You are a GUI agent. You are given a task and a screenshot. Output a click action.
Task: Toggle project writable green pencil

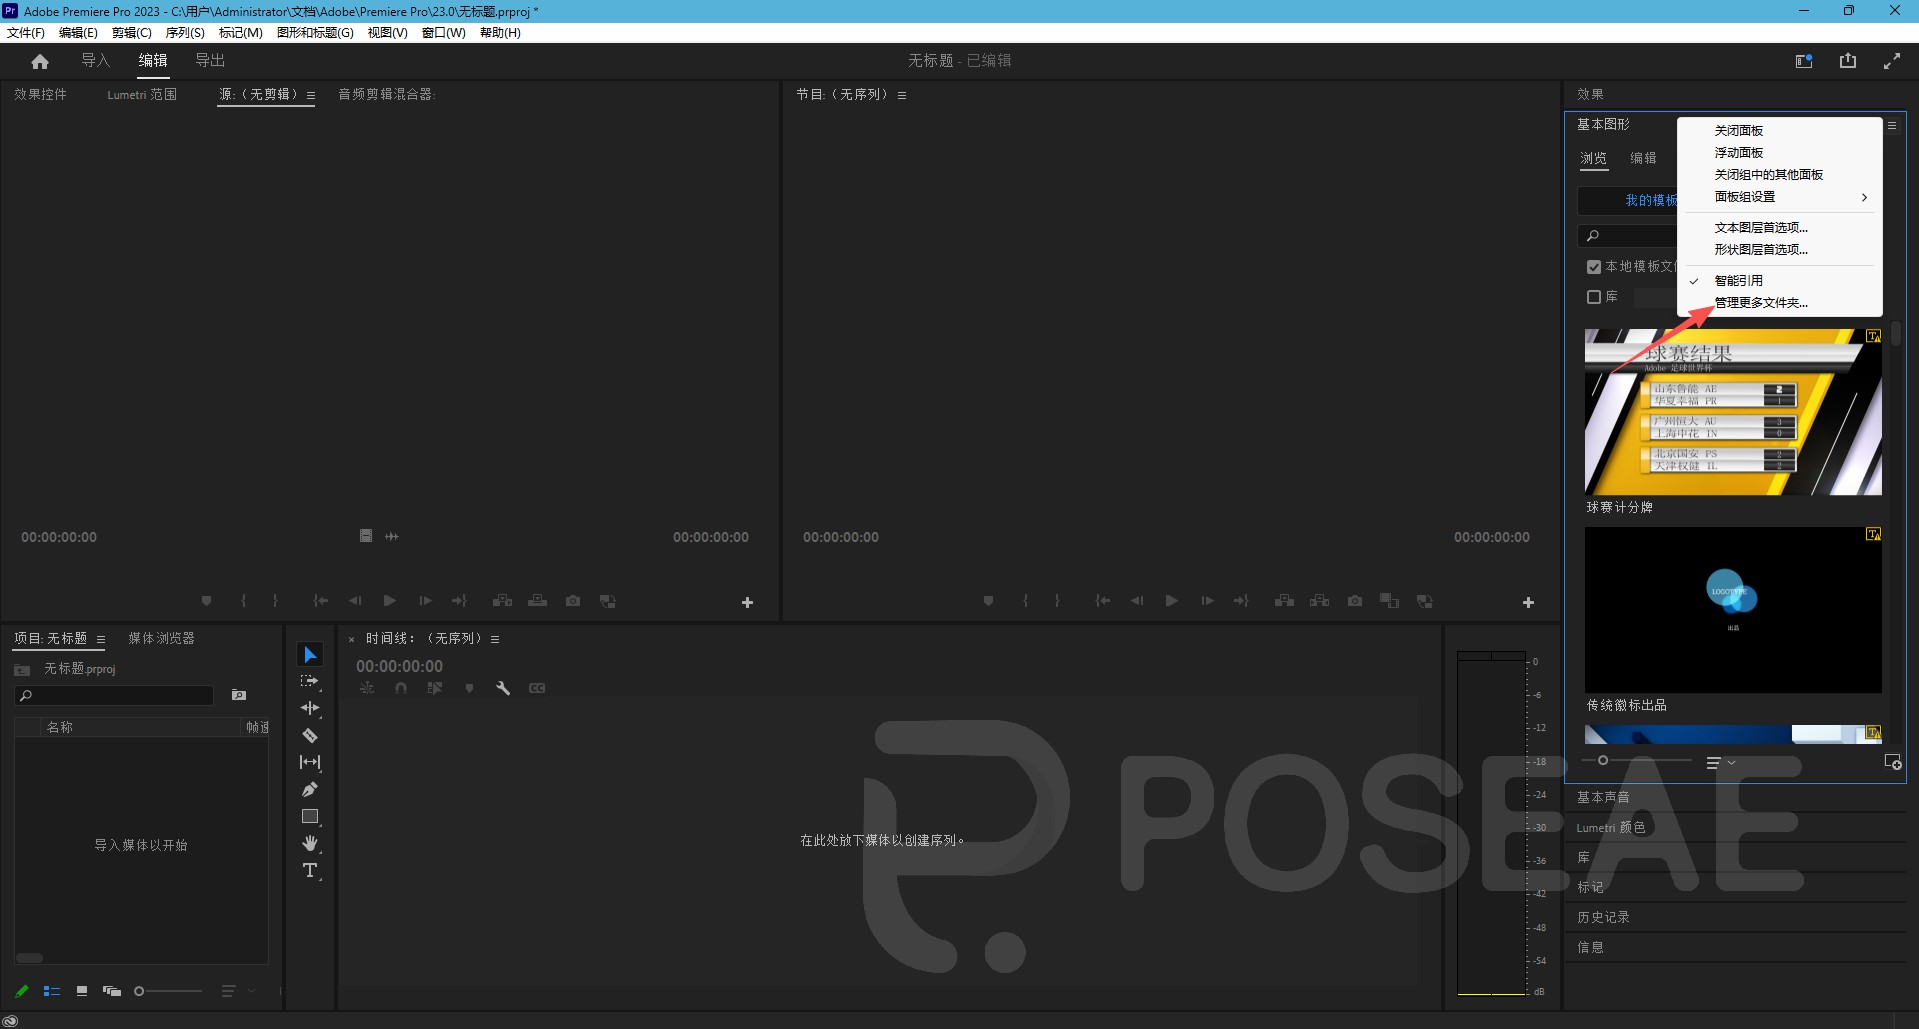(22, 991)
